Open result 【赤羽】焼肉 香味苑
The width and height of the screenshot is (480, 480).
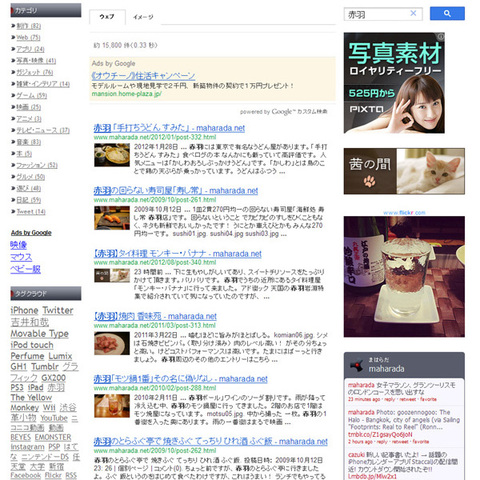tap(155, 316)
